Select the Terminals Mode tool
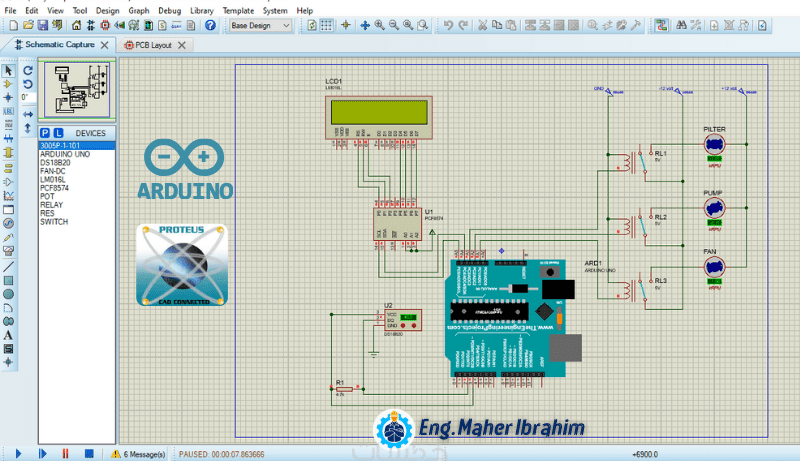800x470 pixels. tap(8, 168)
